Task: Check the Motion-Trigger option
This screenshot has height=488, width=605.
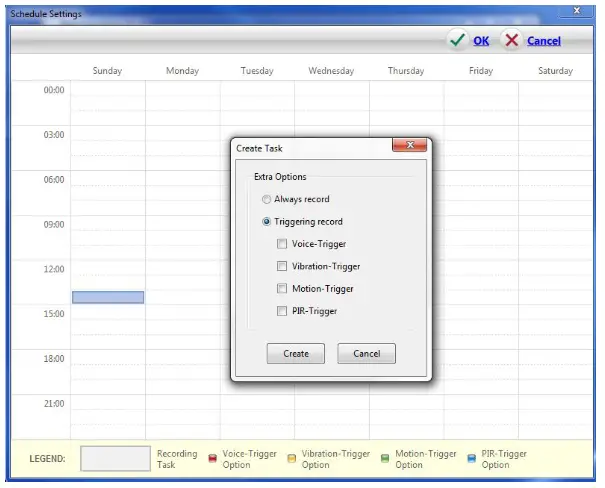Action: click(282, 289)
